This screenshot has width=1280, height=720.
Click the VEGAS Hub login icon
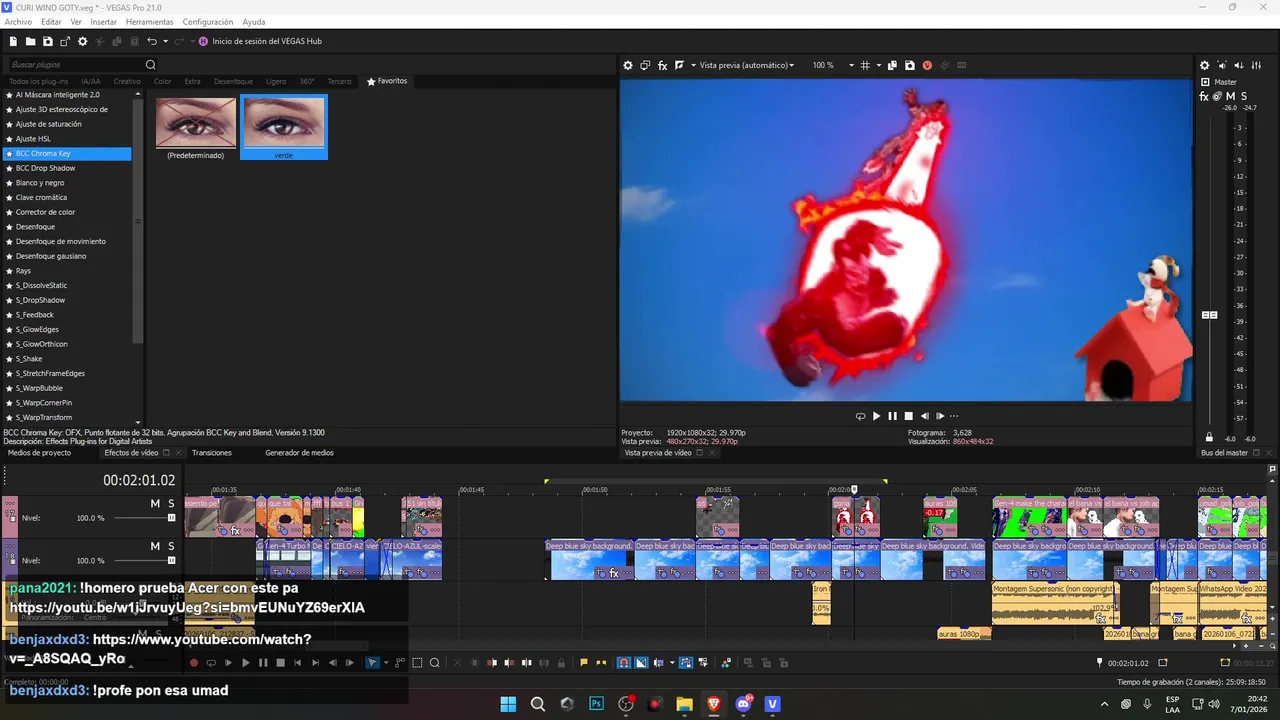pyautogui.click(x=203, y=41)
